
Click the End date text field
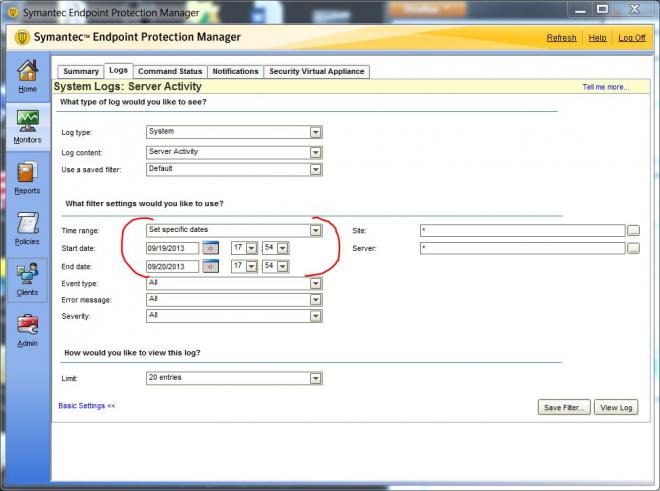click(173, 266)
